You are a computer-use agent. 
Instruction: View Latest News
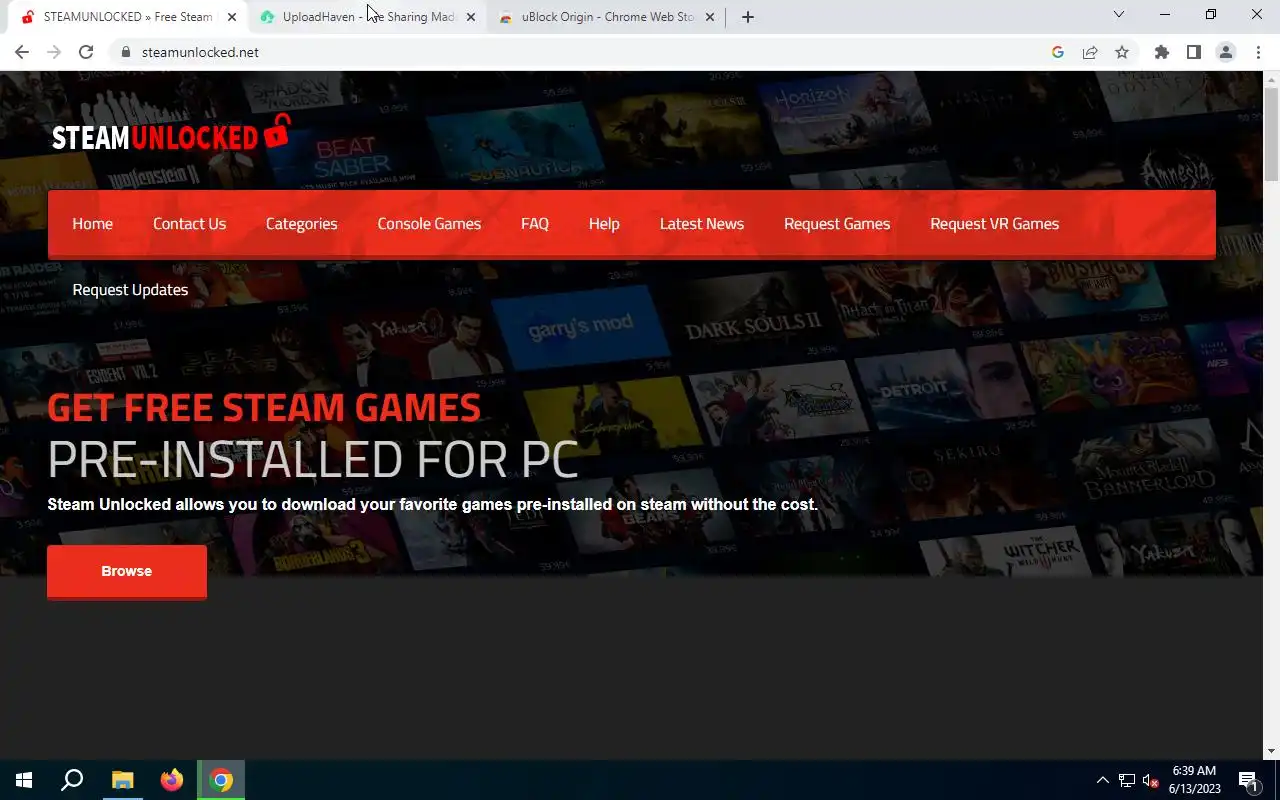tap(702, 224)
